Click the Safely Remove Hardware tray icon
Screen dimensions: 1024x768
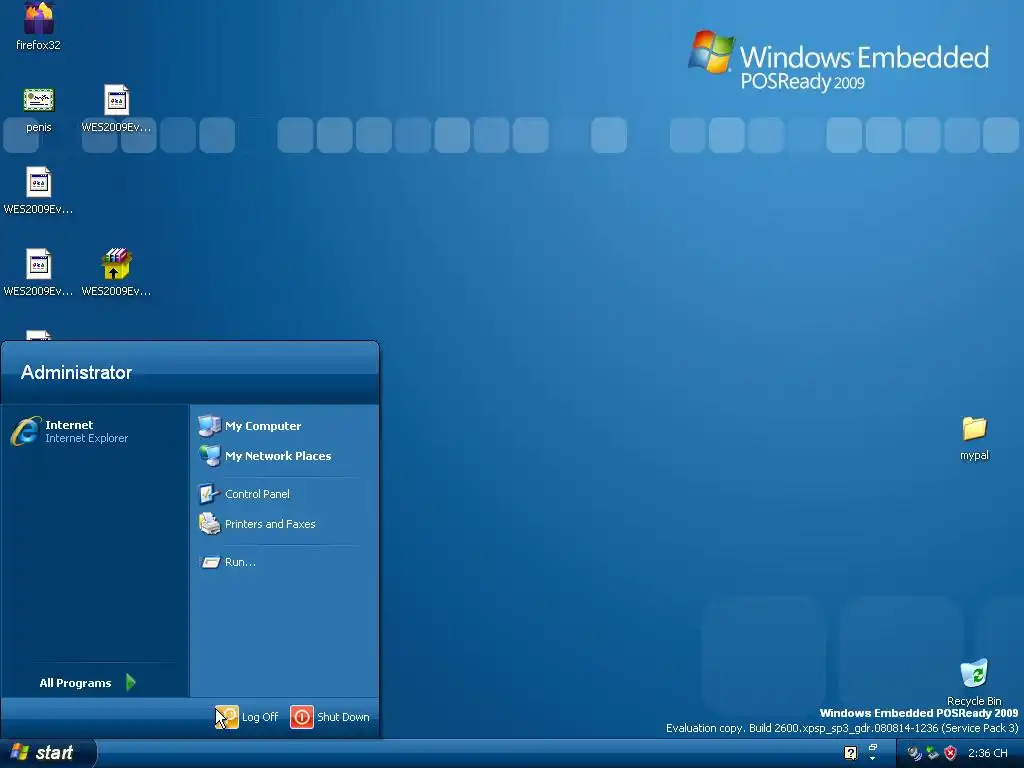pos(933,753)
